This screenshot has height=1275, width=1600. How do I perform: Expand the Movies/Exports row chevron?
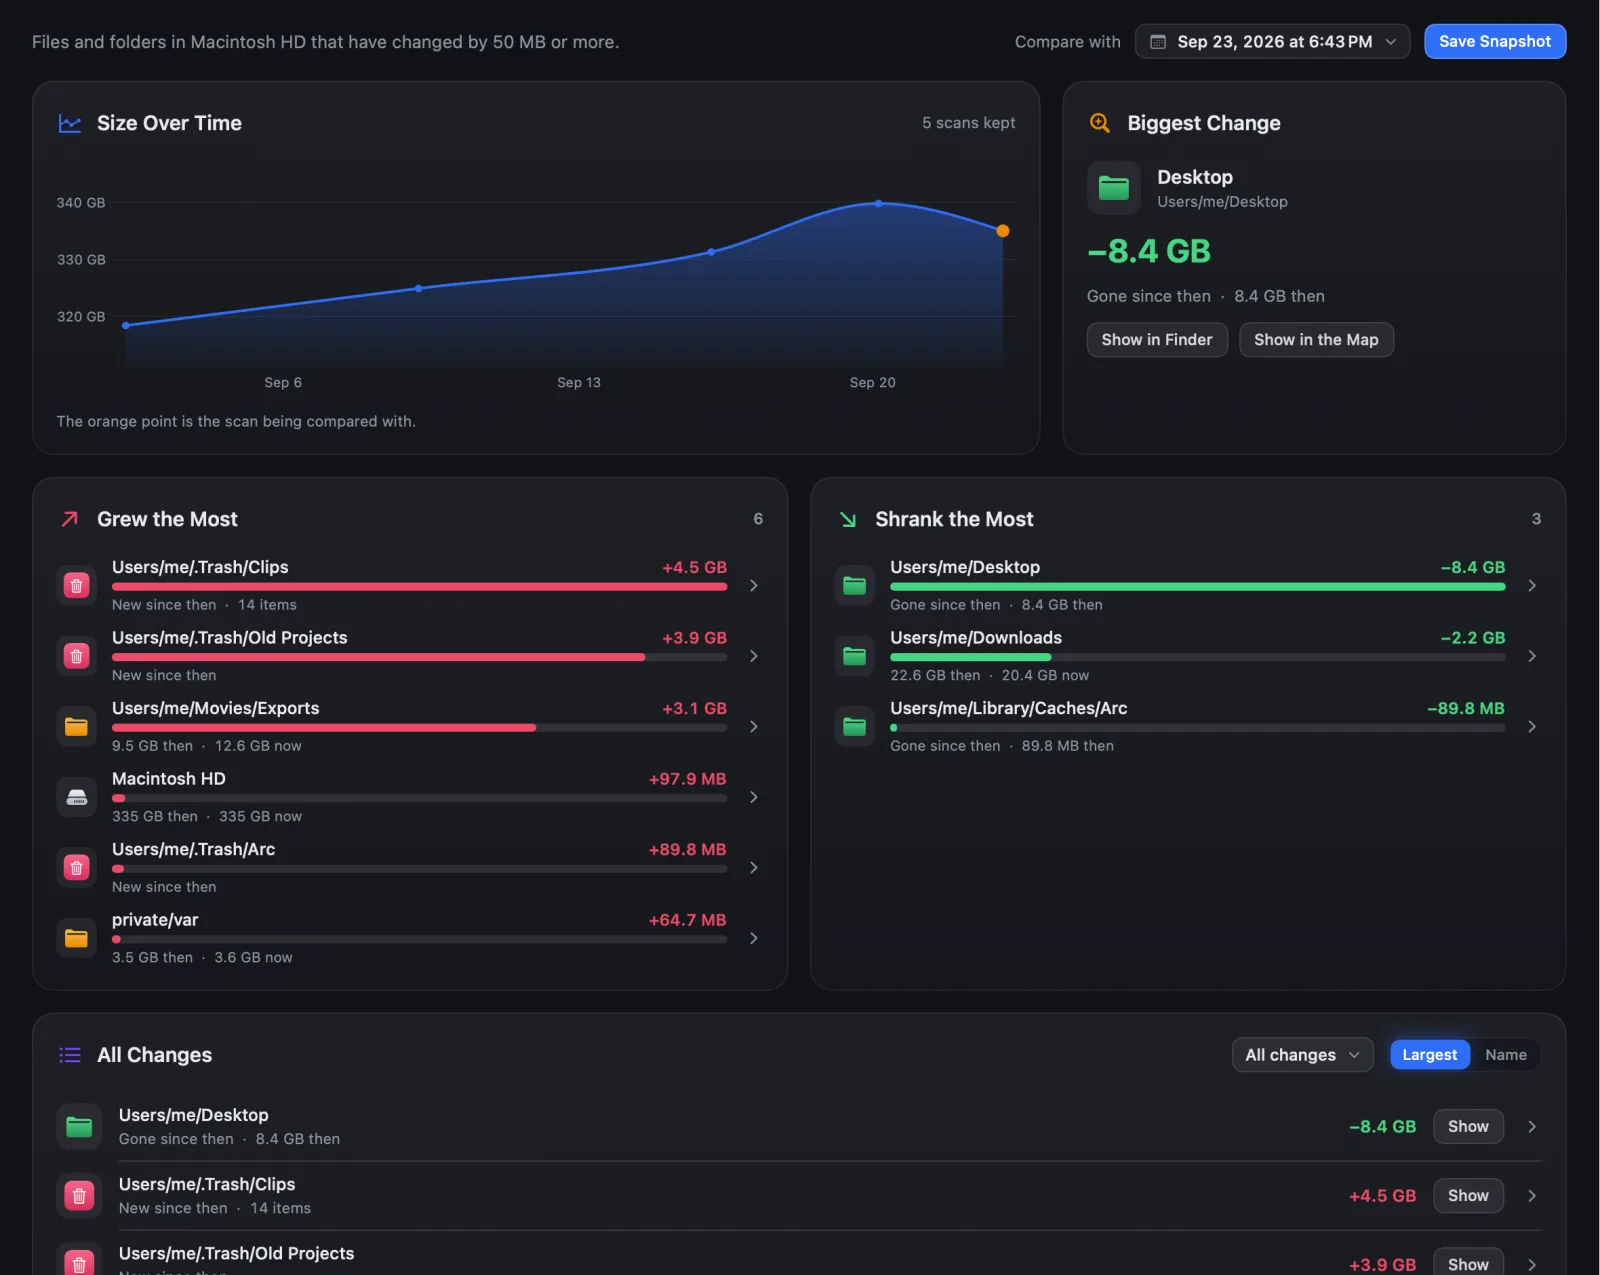coord(754,727)
